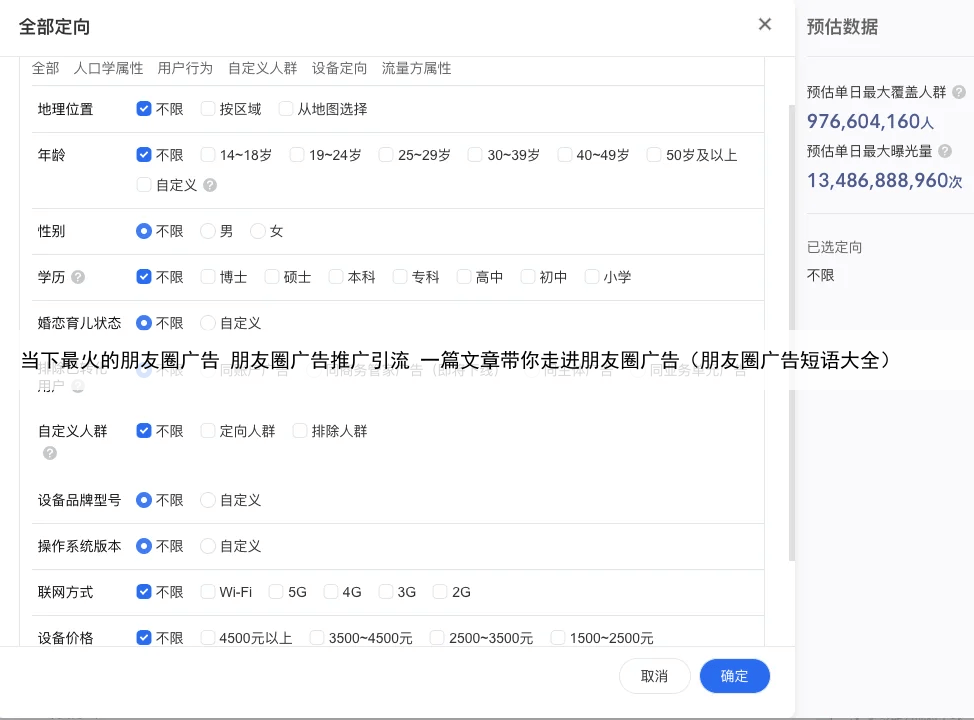Select 自定义 for 操作系统版本
The height and width of the screenshot is (720, 974).
tap(208, 546)
